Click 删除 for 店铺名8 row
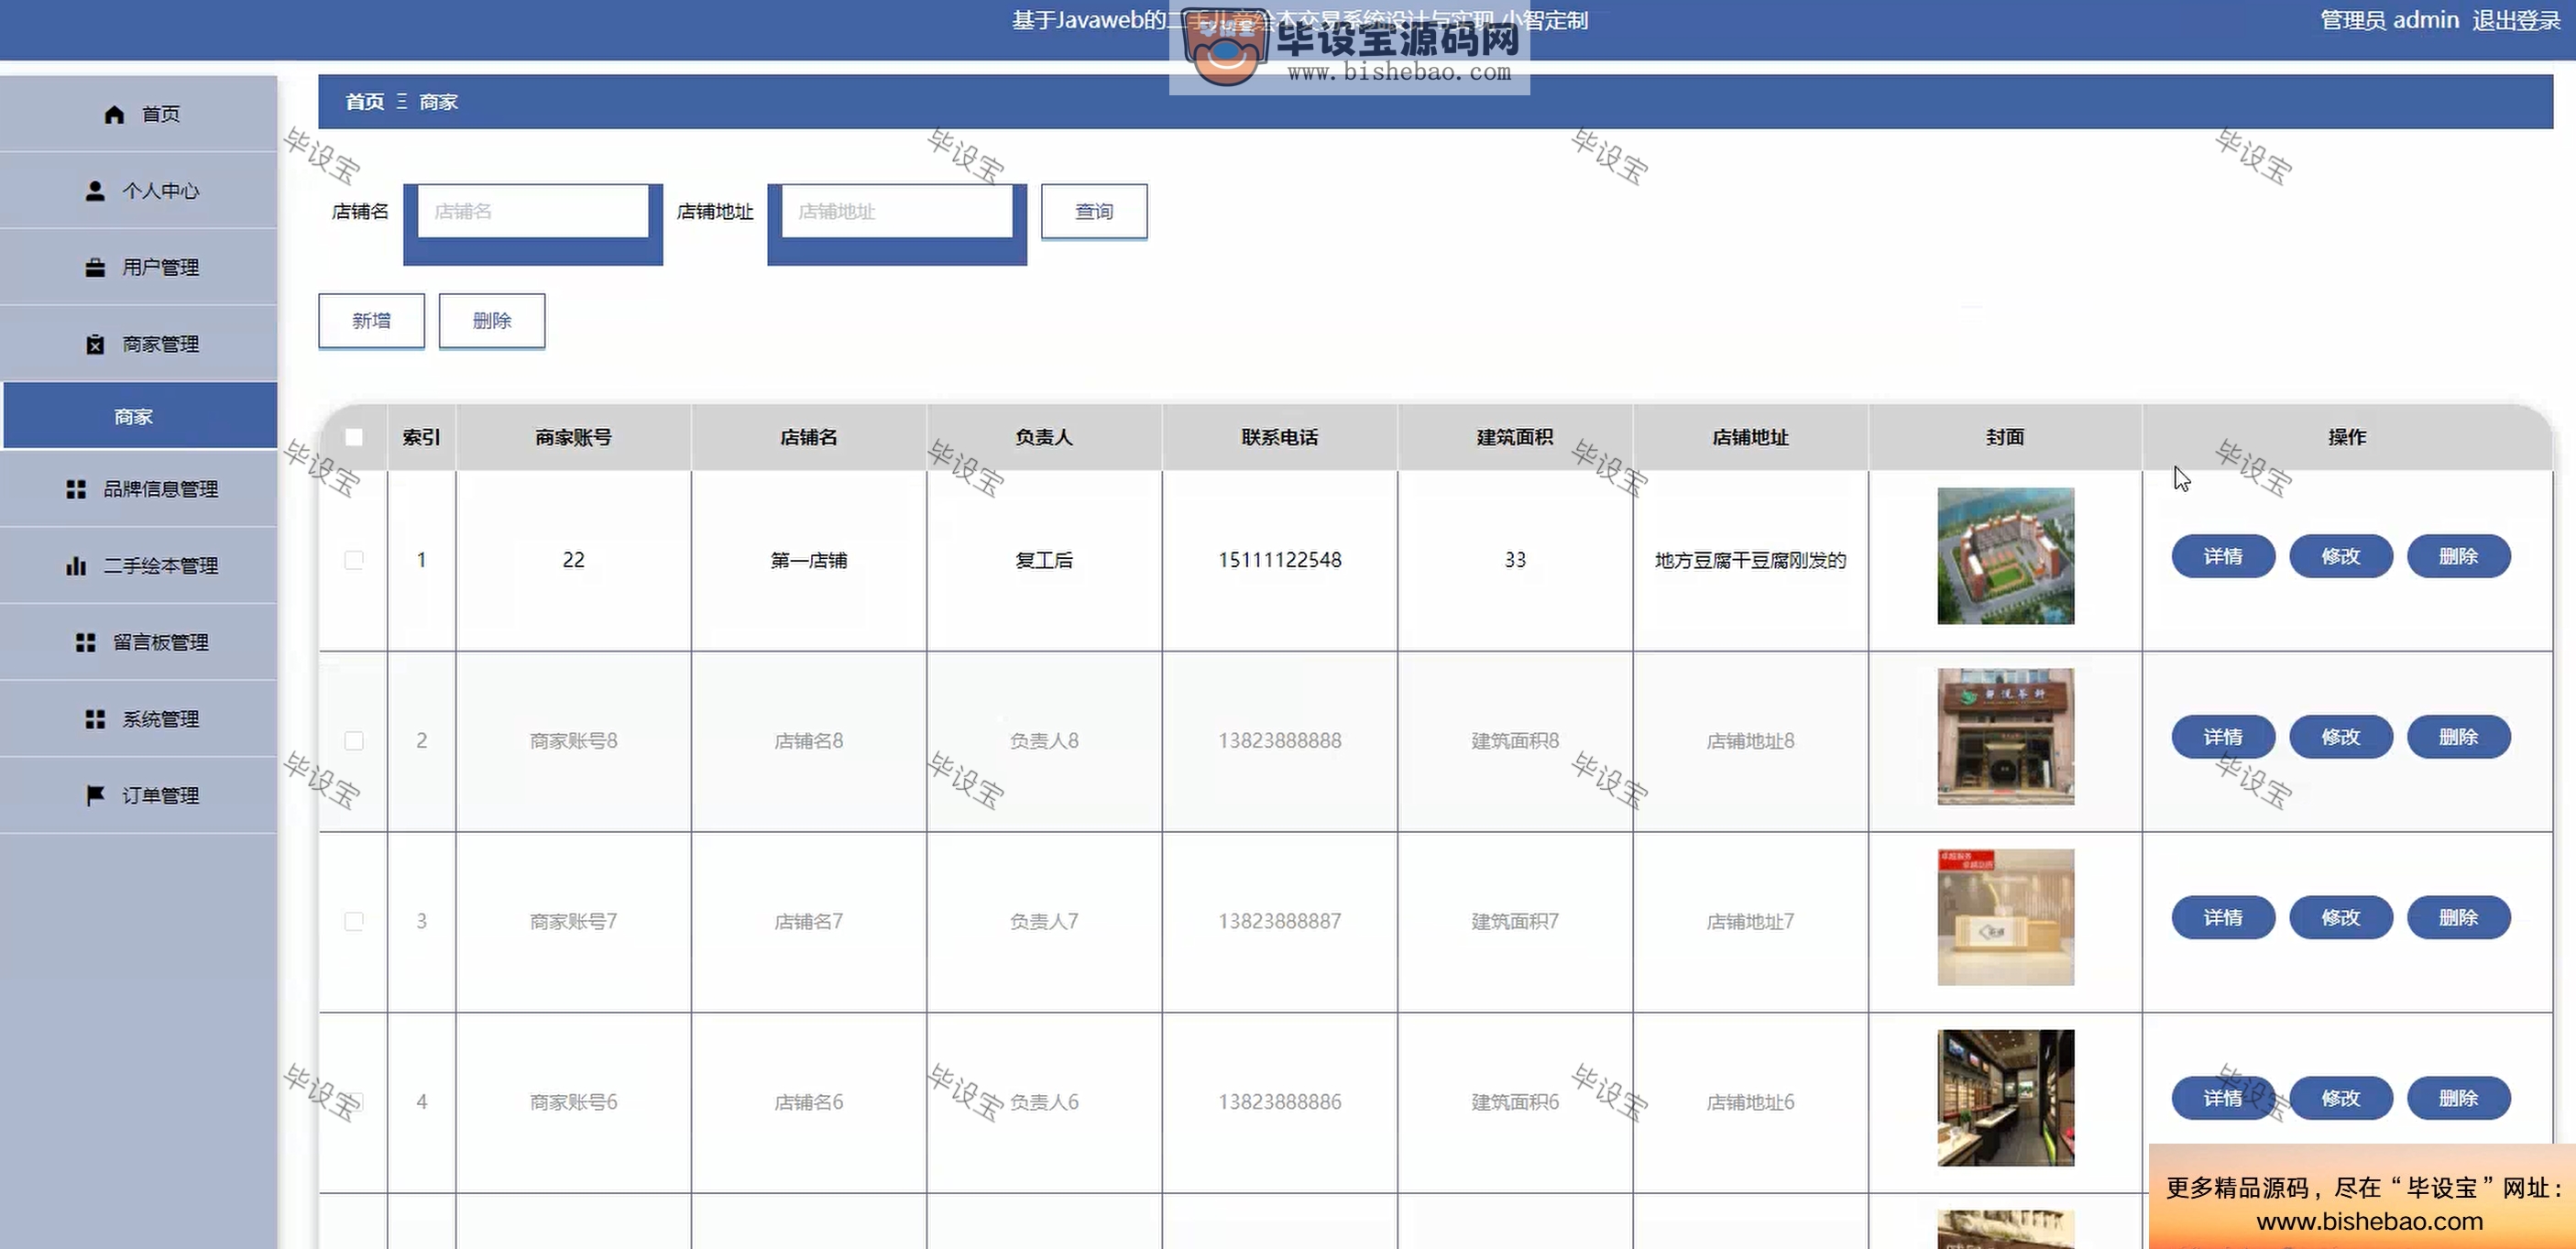Viewport: 2576px width, 1249px height. (x=2458, y=737)
